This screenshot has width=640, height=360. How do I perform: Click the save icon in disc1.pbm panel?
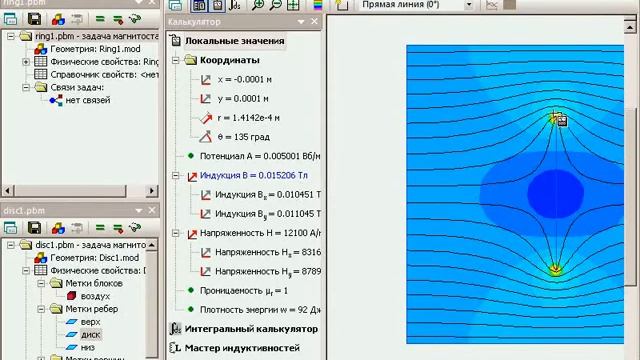[34, 228]
